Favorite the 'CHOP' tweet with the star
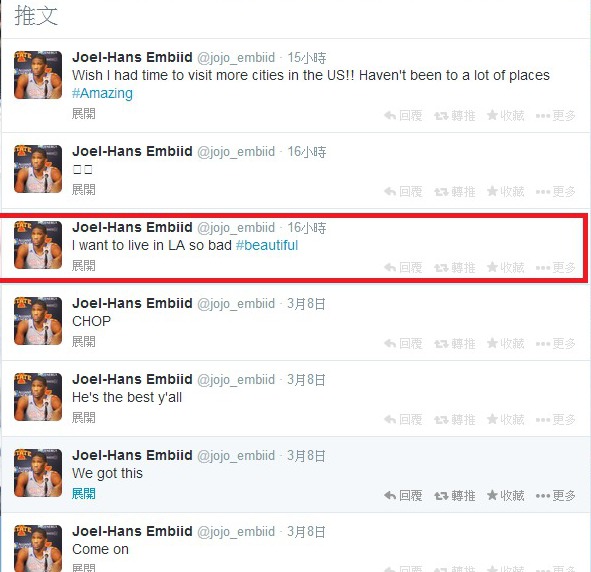The width and height of the screenshot is (591, 572). coord(505,343)
